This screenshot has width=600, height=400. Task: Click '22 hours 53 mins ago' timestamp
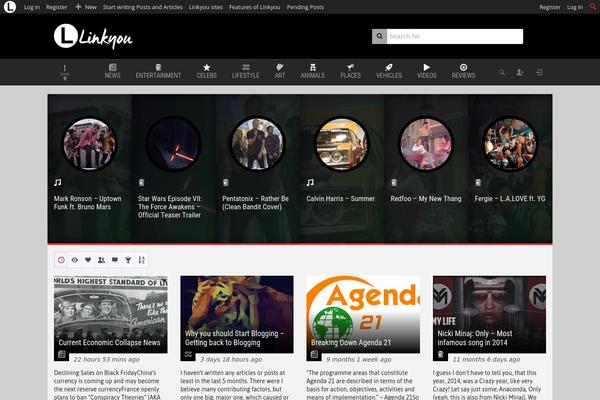coord(106,359)
